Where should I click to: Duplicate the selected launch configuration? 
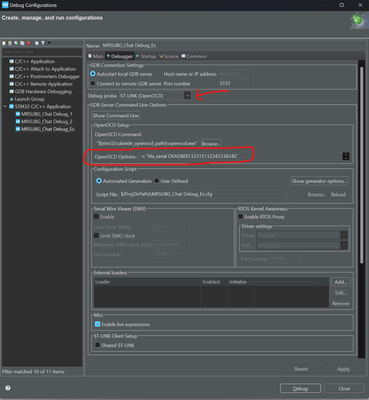point(22,43)
